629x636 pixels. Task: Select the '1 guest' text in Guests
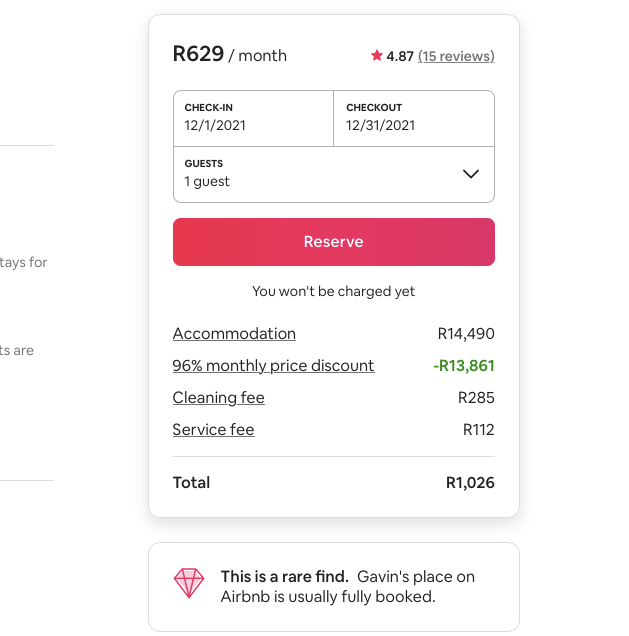[207, 181]
